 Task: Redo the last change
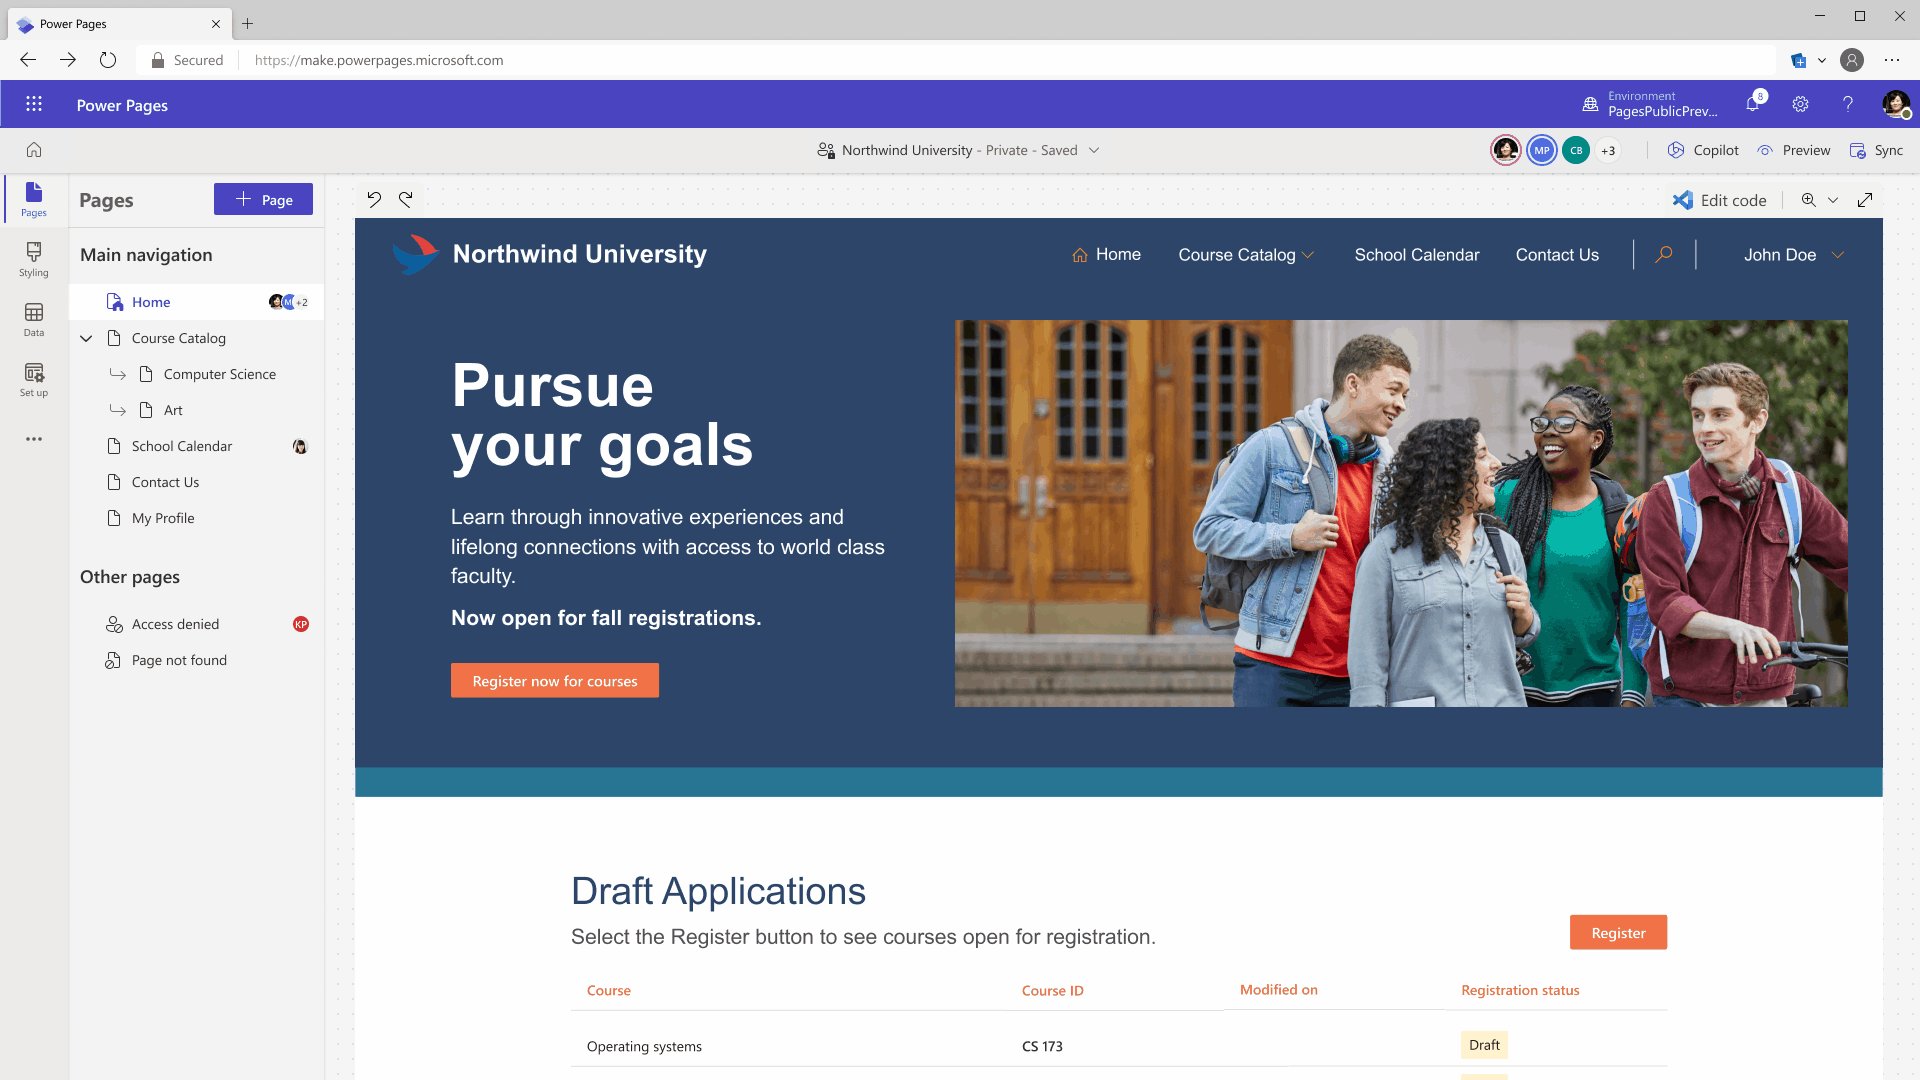405,199
